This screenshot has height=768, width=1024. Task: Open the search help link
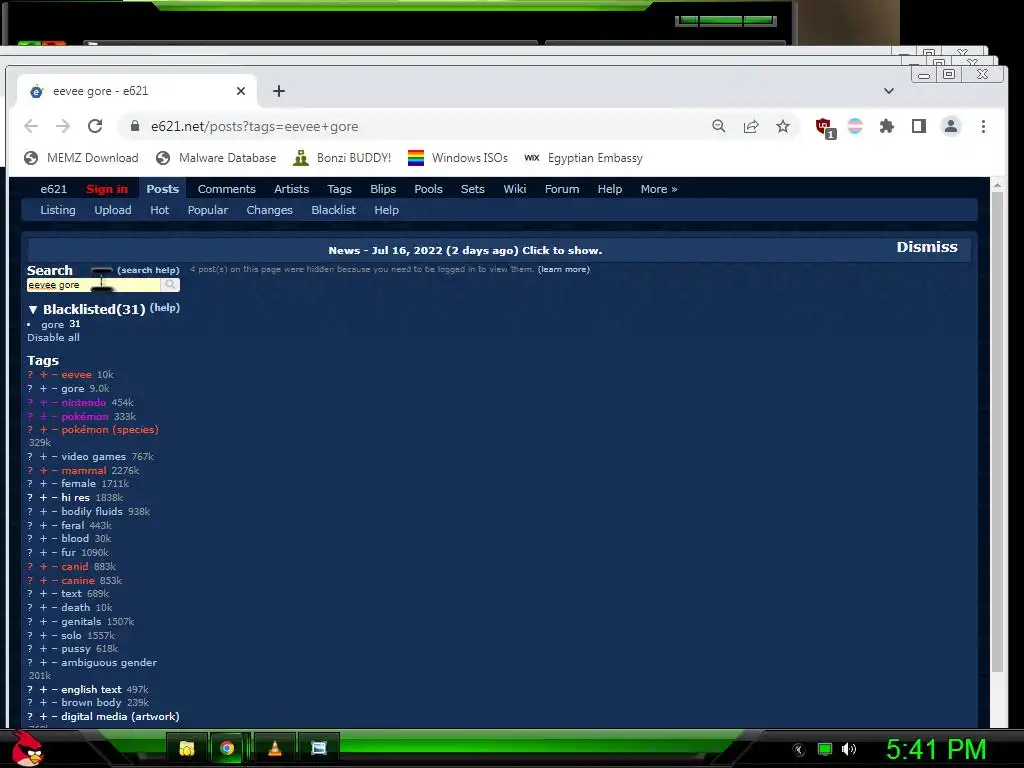click(148, 270)
